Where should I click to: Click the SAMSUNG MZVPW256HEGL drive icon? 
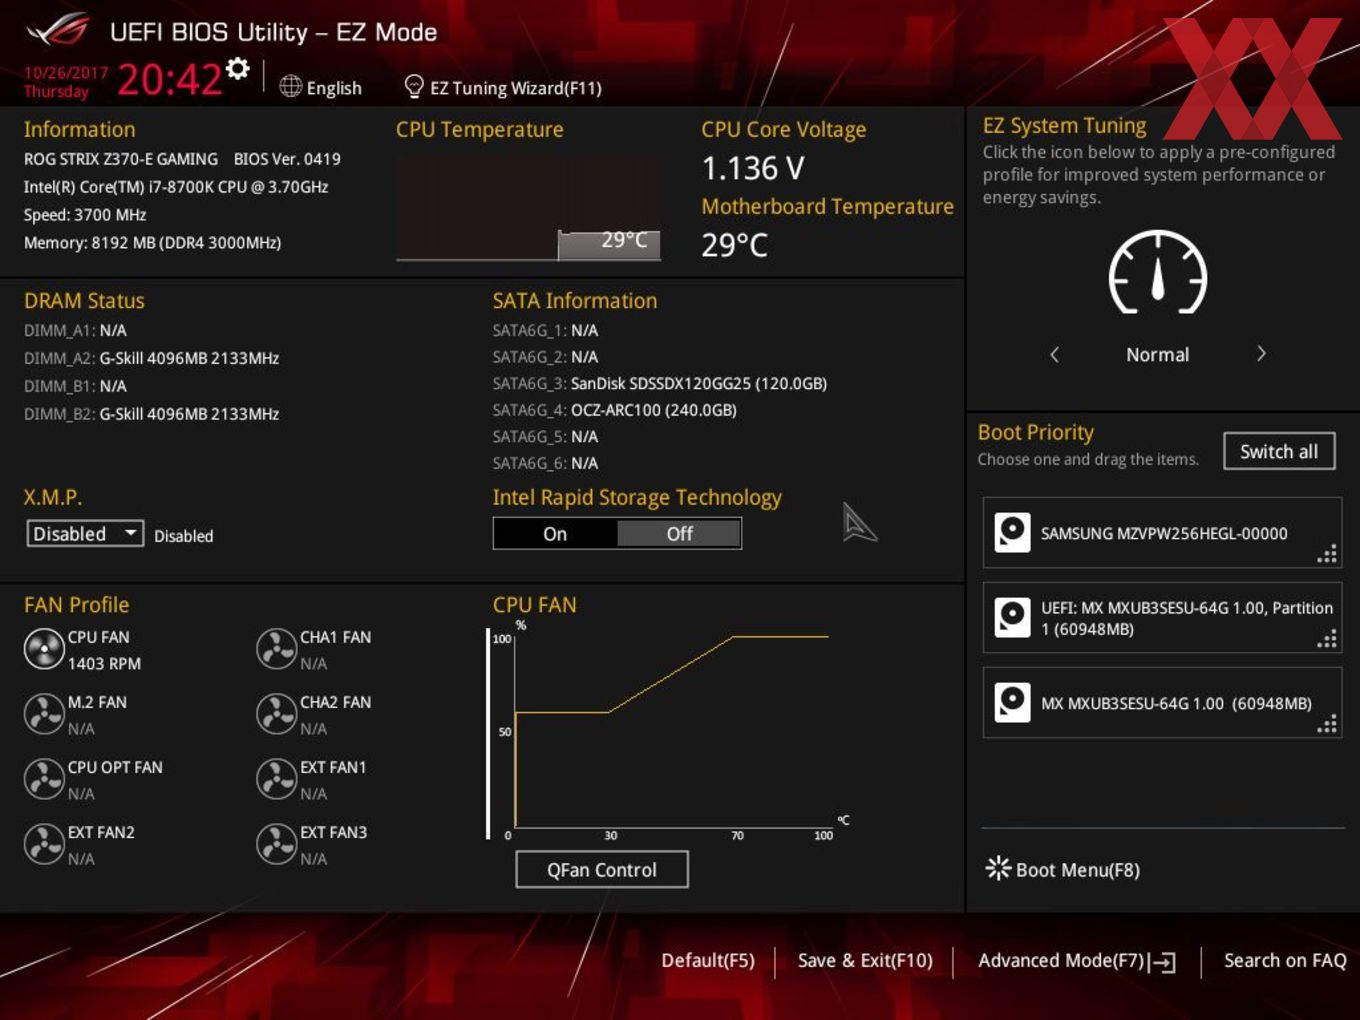click(1012, 532)
